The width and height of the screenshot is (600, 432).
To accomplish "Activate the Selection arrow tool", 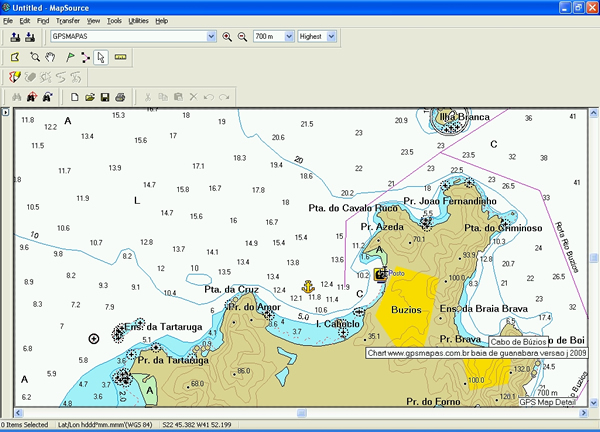I will coord(101,57).
